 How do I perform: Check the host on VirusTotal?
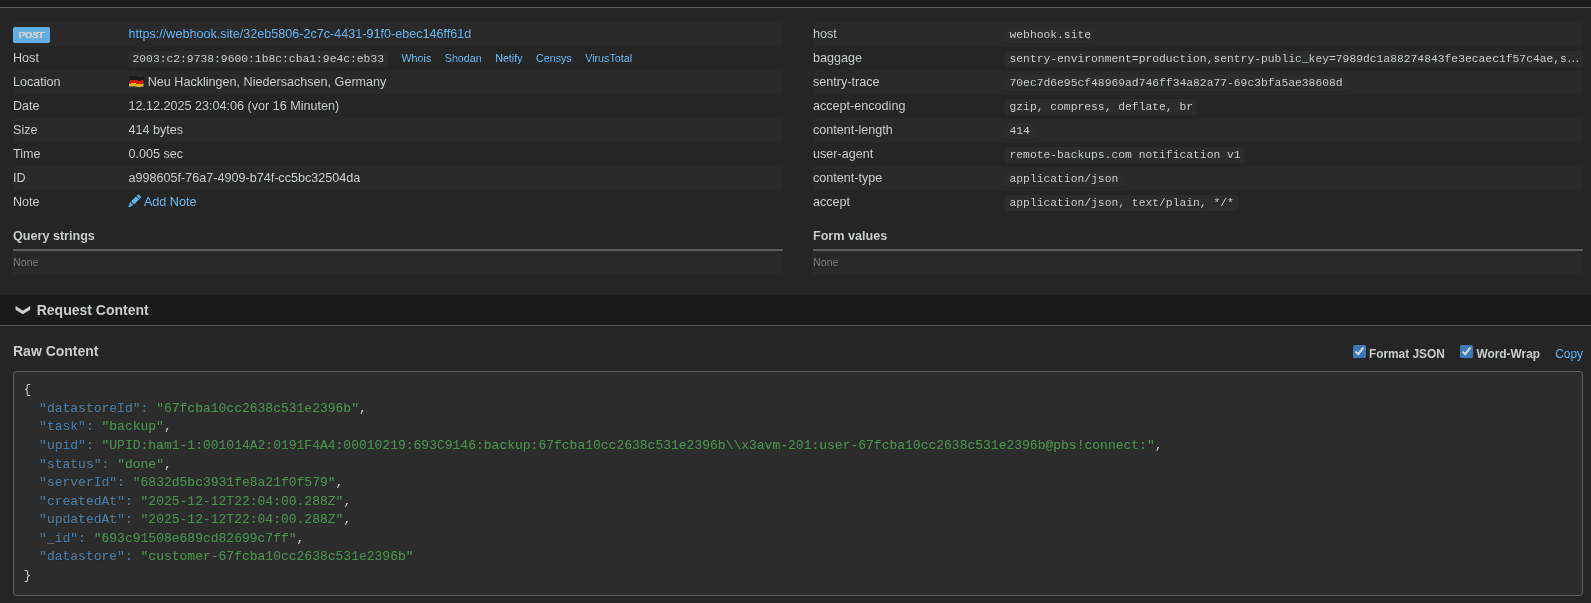pyautogui.click(x=608, y=59)
